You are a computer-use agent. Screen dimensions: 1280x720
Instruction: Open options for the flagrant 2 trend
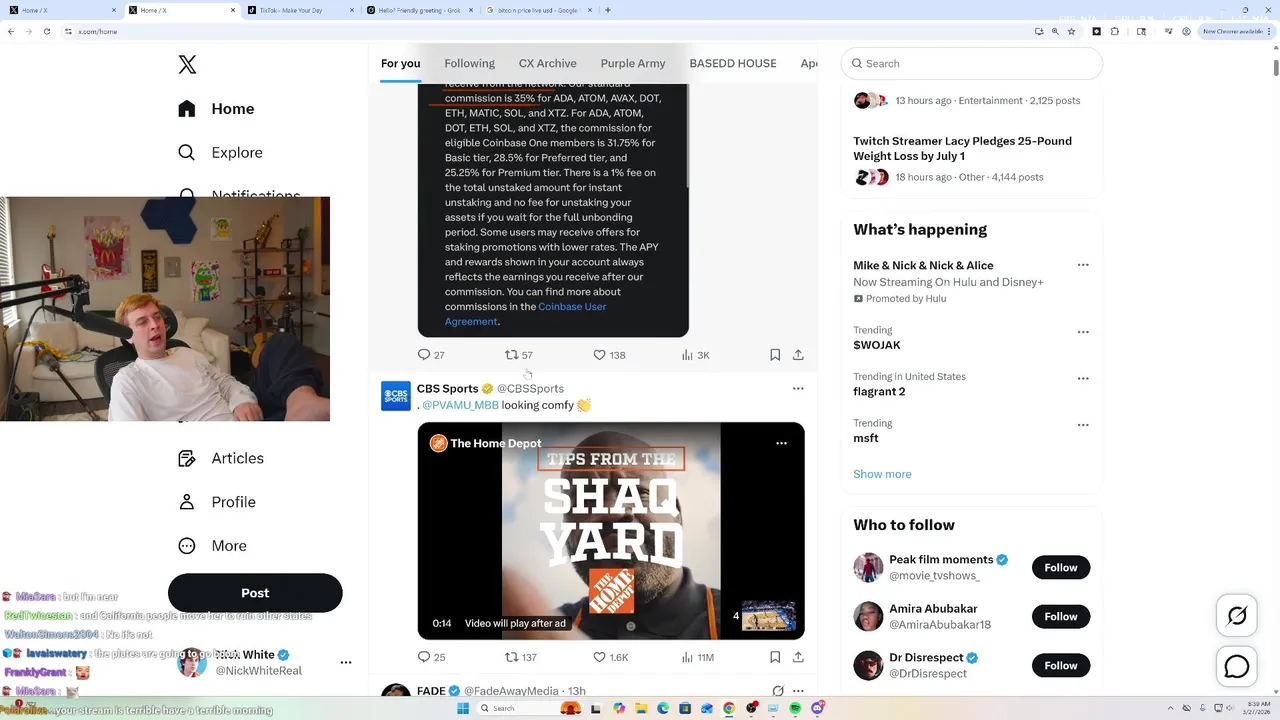tap(1083, 379)
